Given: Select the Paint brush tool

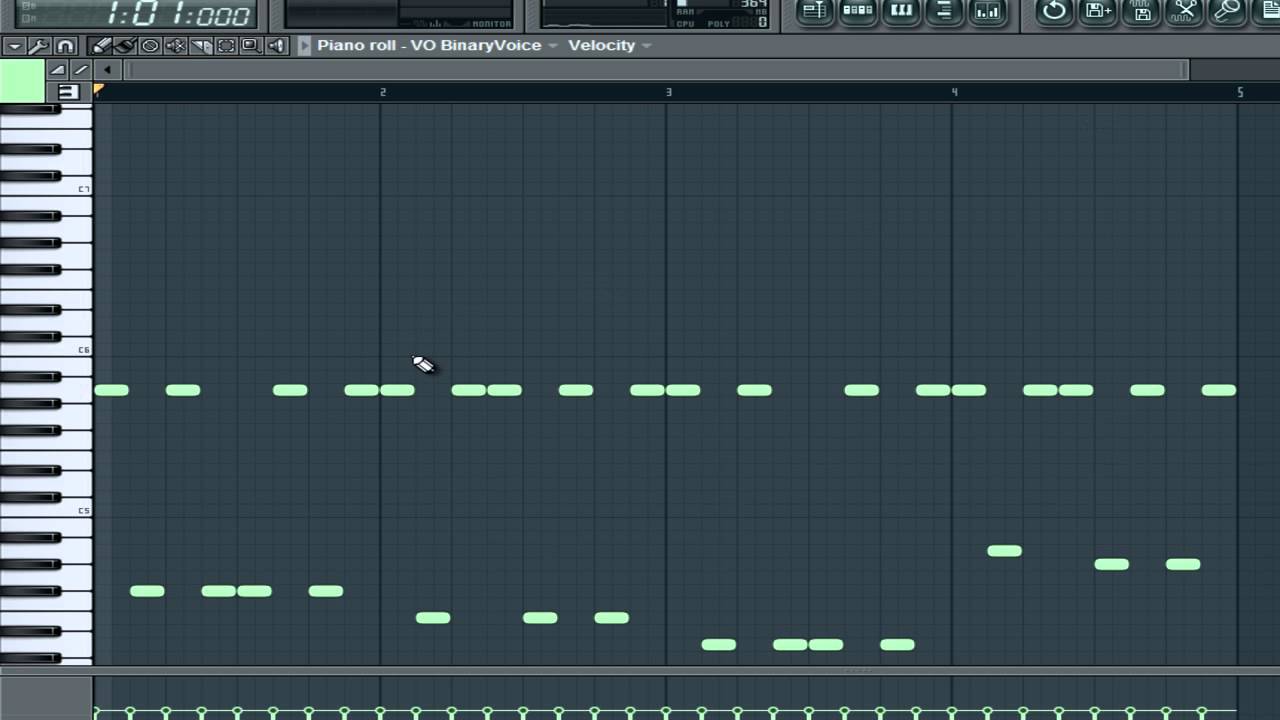Looking at the screenshot, I should (x=125, y=46).
